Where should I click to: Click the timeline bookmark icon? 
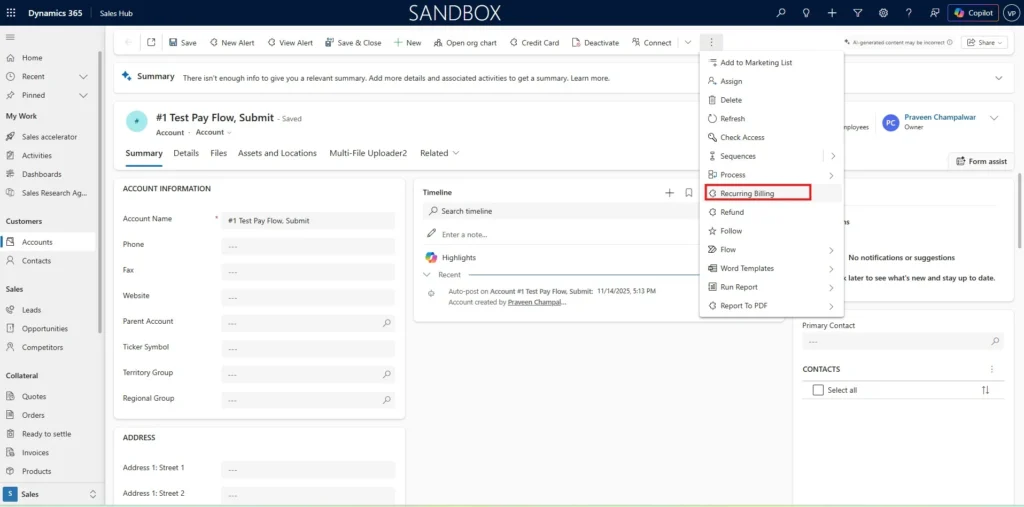point(688,193)
